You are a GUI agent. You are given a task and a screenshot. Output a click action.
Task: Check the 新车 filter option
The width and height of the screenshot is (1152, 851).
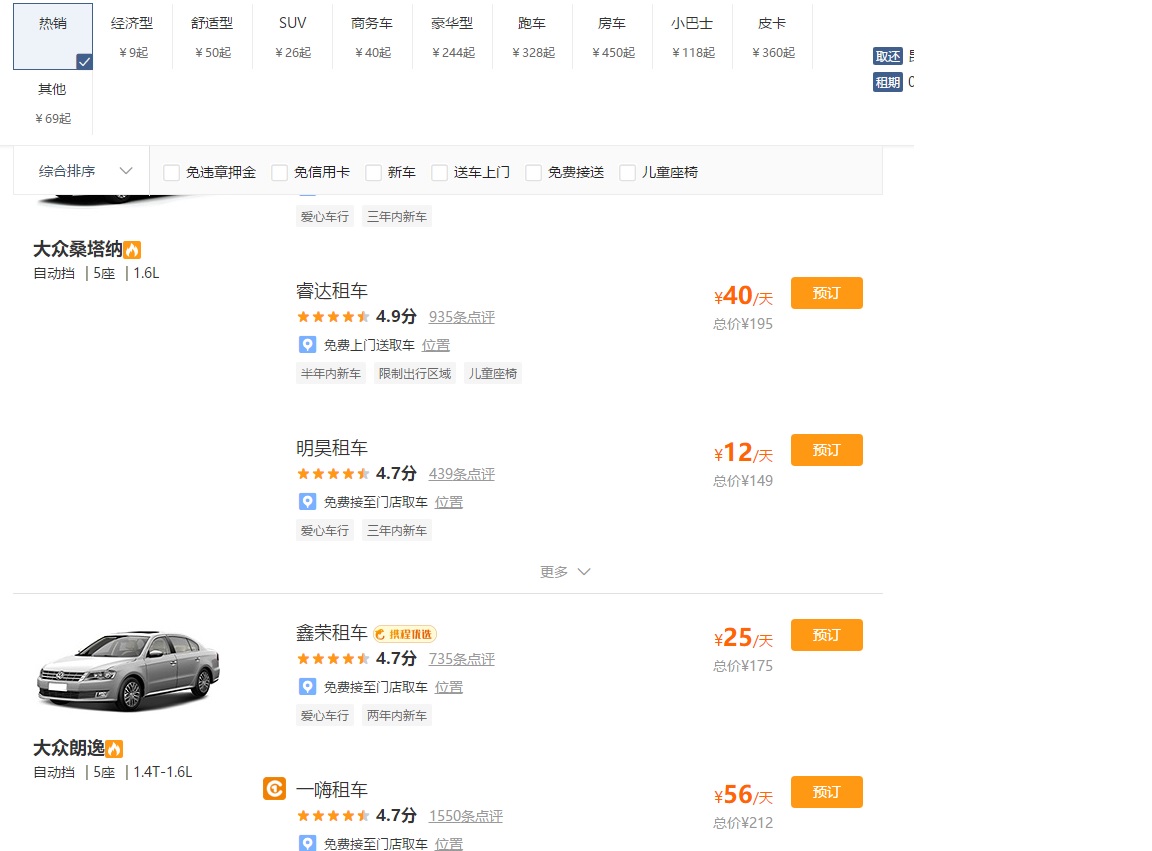tap(375, 172)
